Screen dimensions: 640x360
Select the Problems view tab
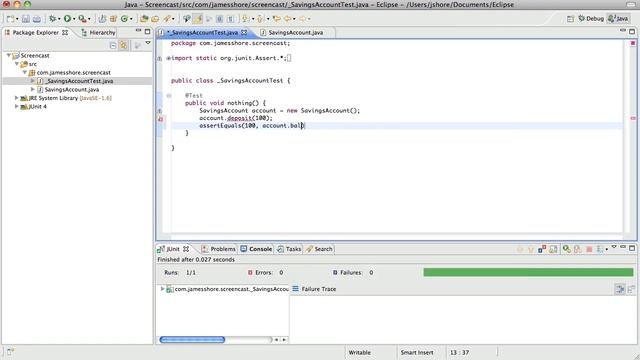point(218,249)
